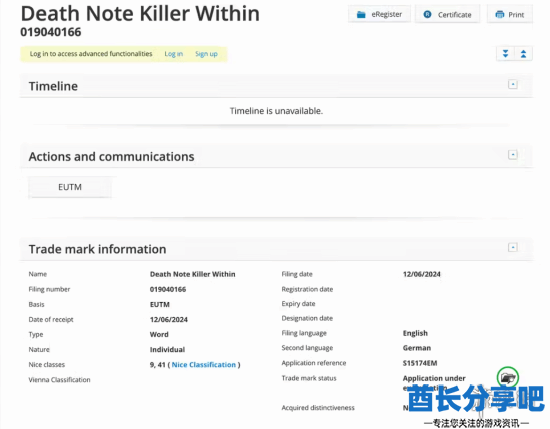Open the Nice Classification link
Screen dimensions: 550x429
click(x=203, y=365)
